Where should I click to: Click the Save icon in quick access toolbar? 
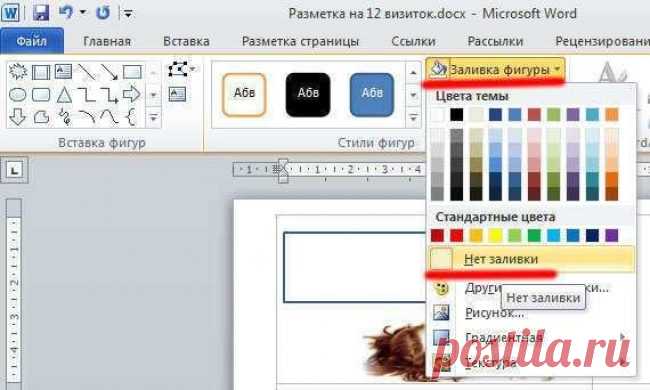pyautogui.click(x=41, y=13)
